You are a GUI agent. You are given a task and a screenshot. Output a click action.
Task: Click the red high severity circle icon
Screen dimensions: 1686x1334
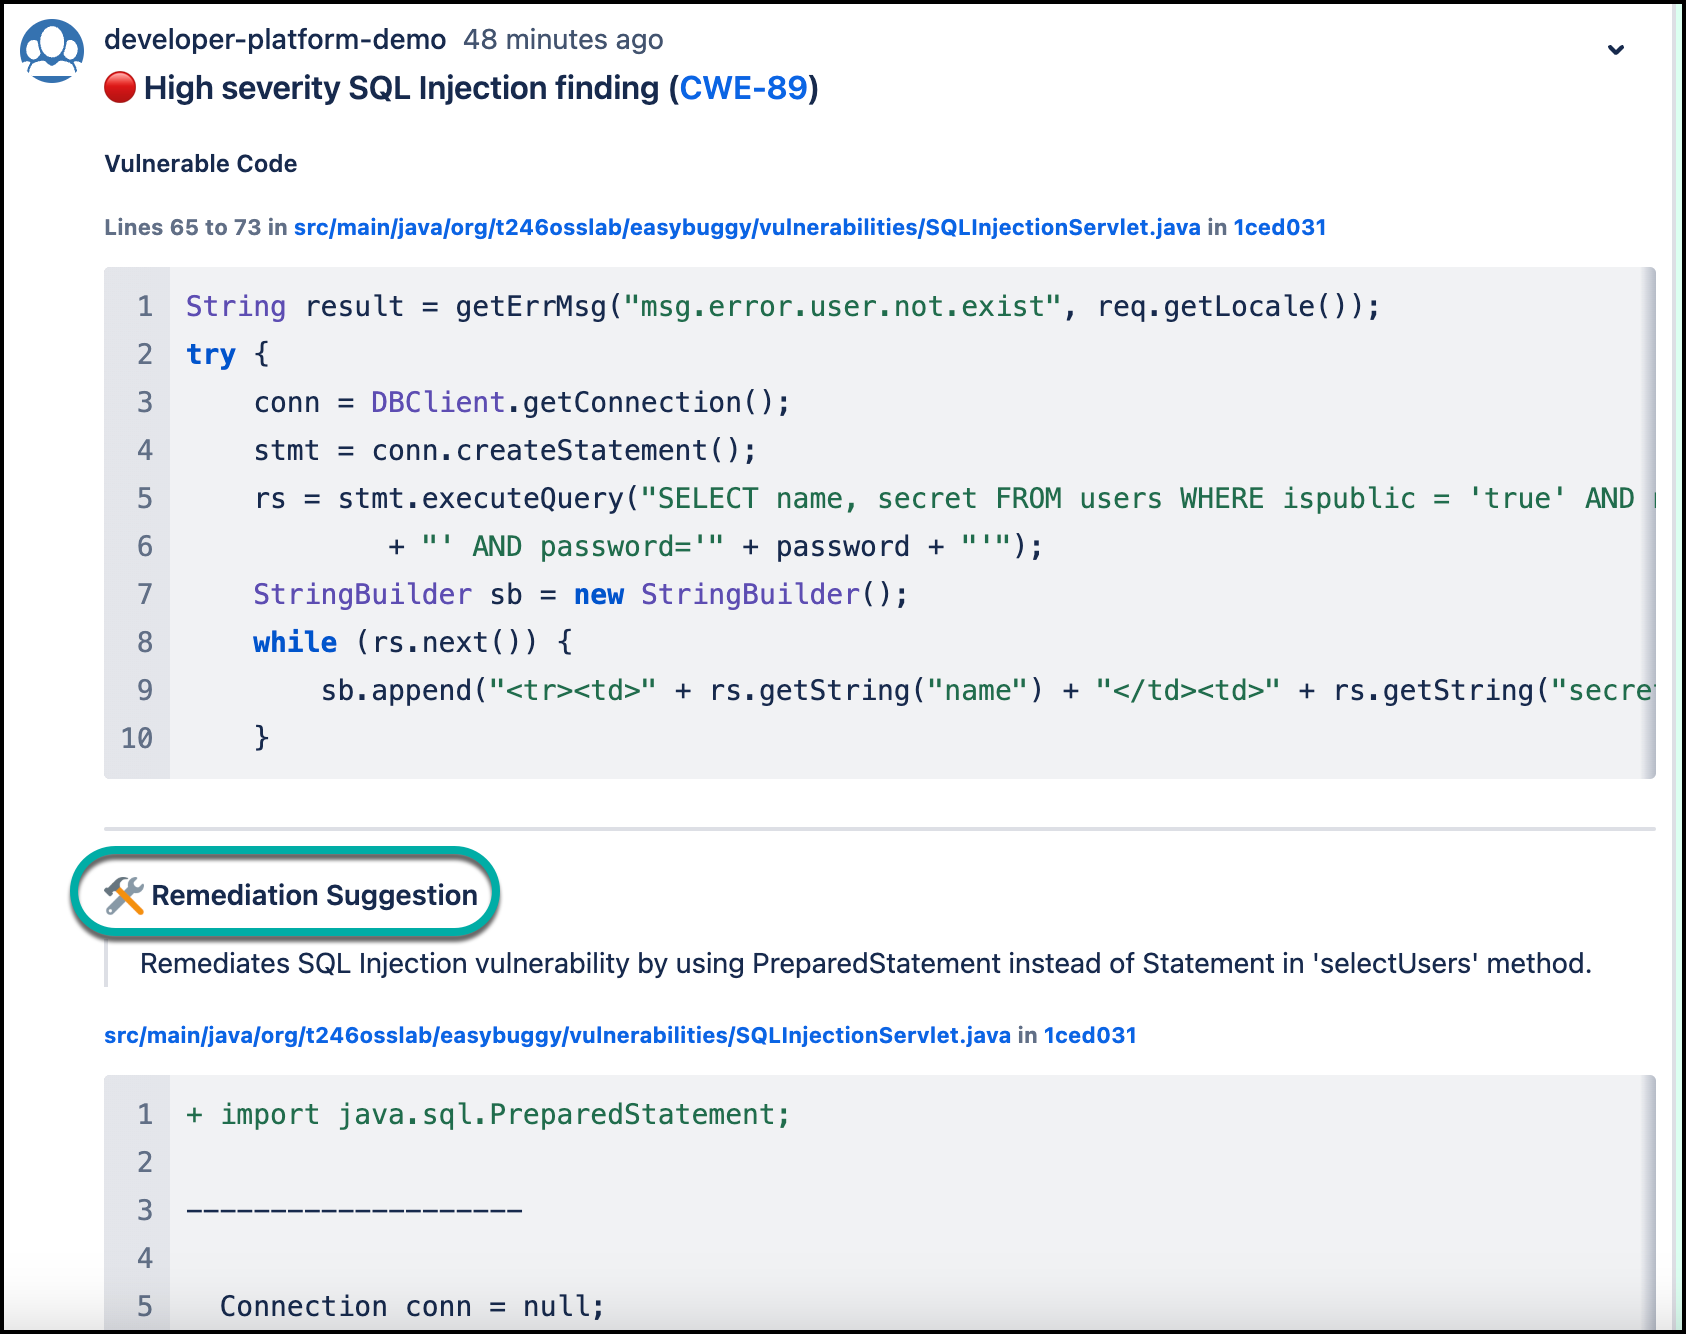coord(120,88)
